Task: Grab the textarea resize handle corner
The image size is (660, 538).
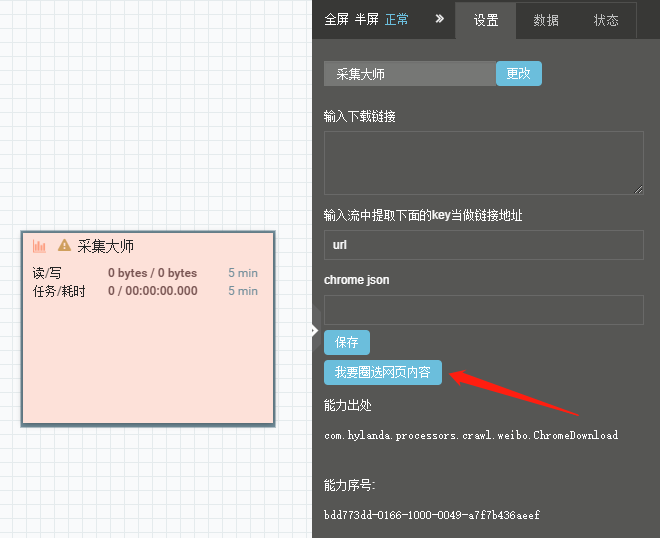Action: tap(639, 189)
